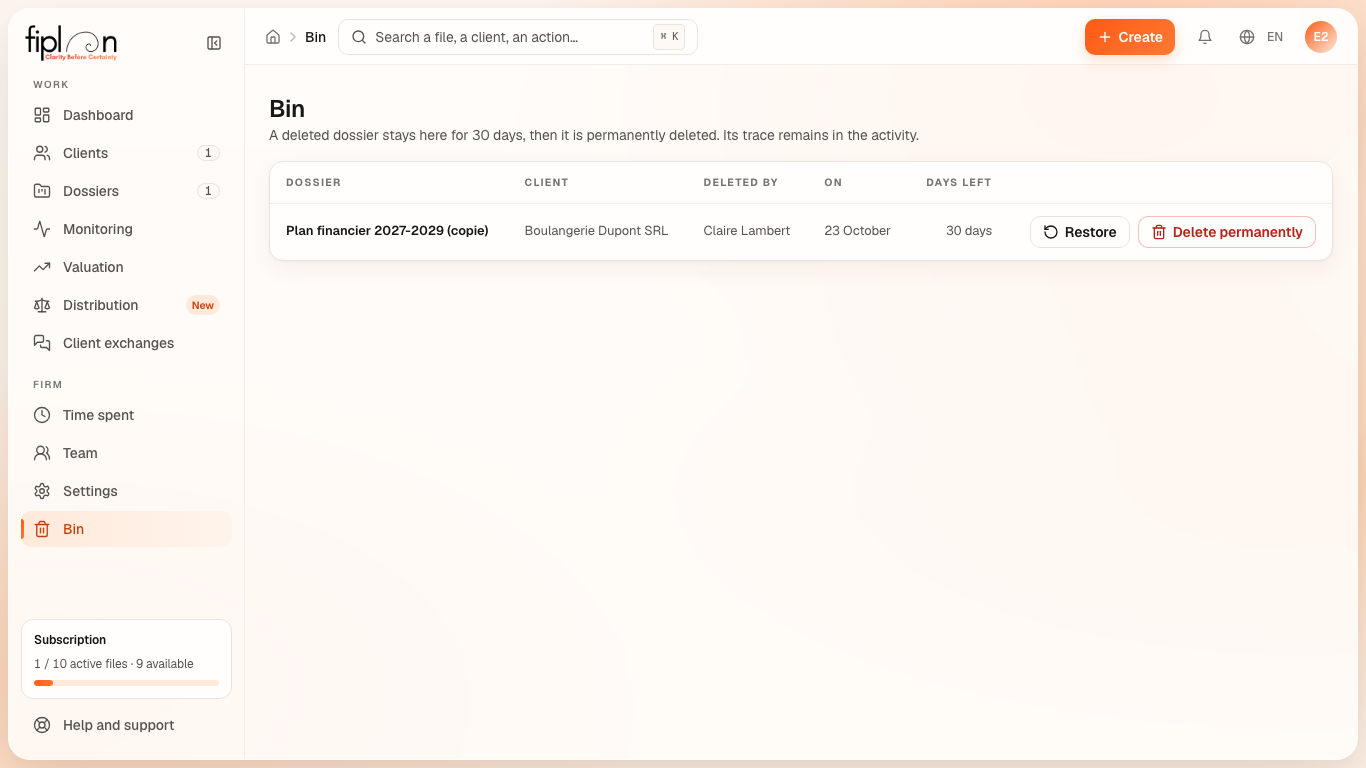
Task: Click Claire Lambert in Deleted by column
Action: (747, 231)
